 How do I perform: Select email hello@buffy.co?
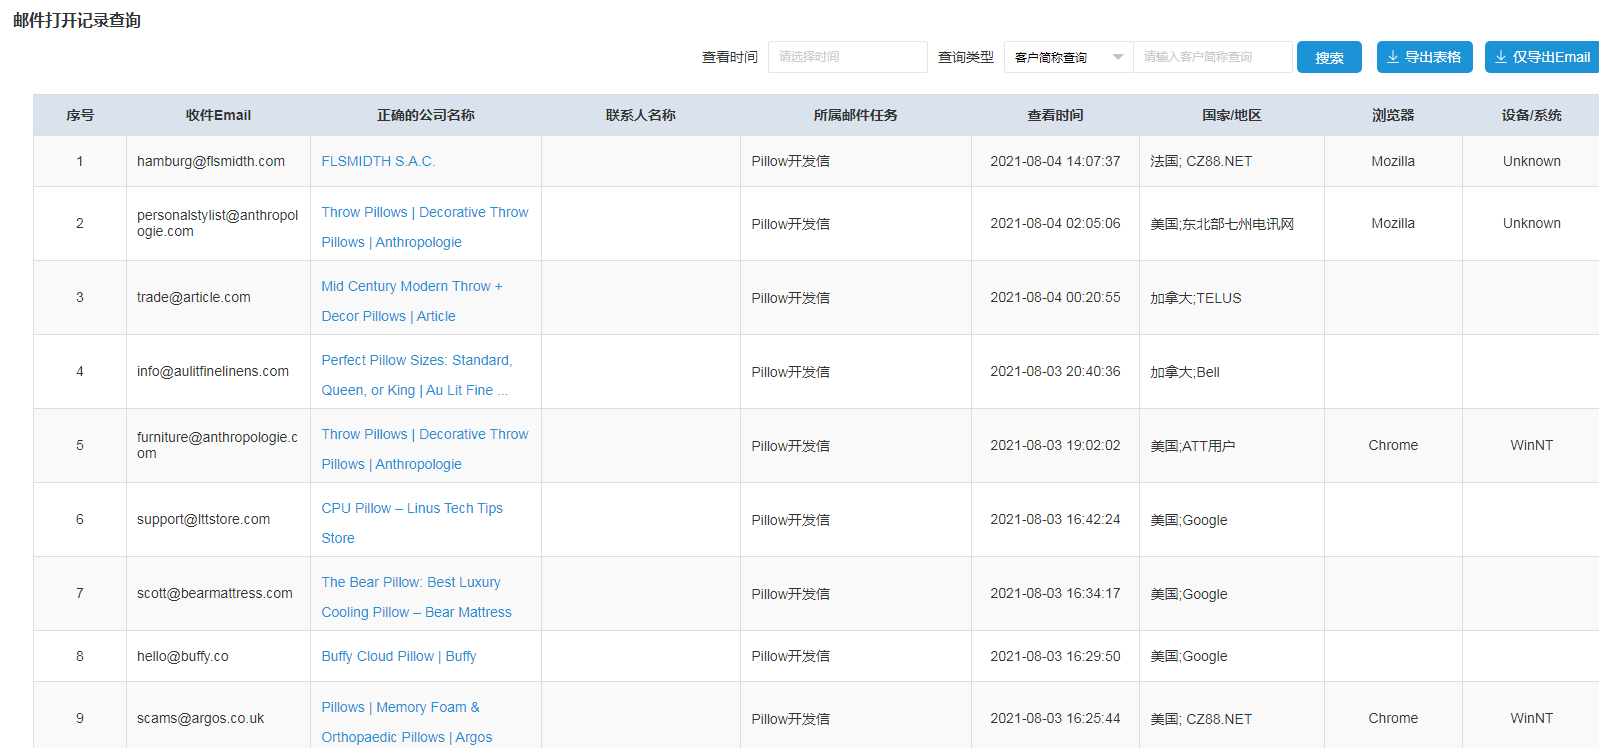[183, 656]
